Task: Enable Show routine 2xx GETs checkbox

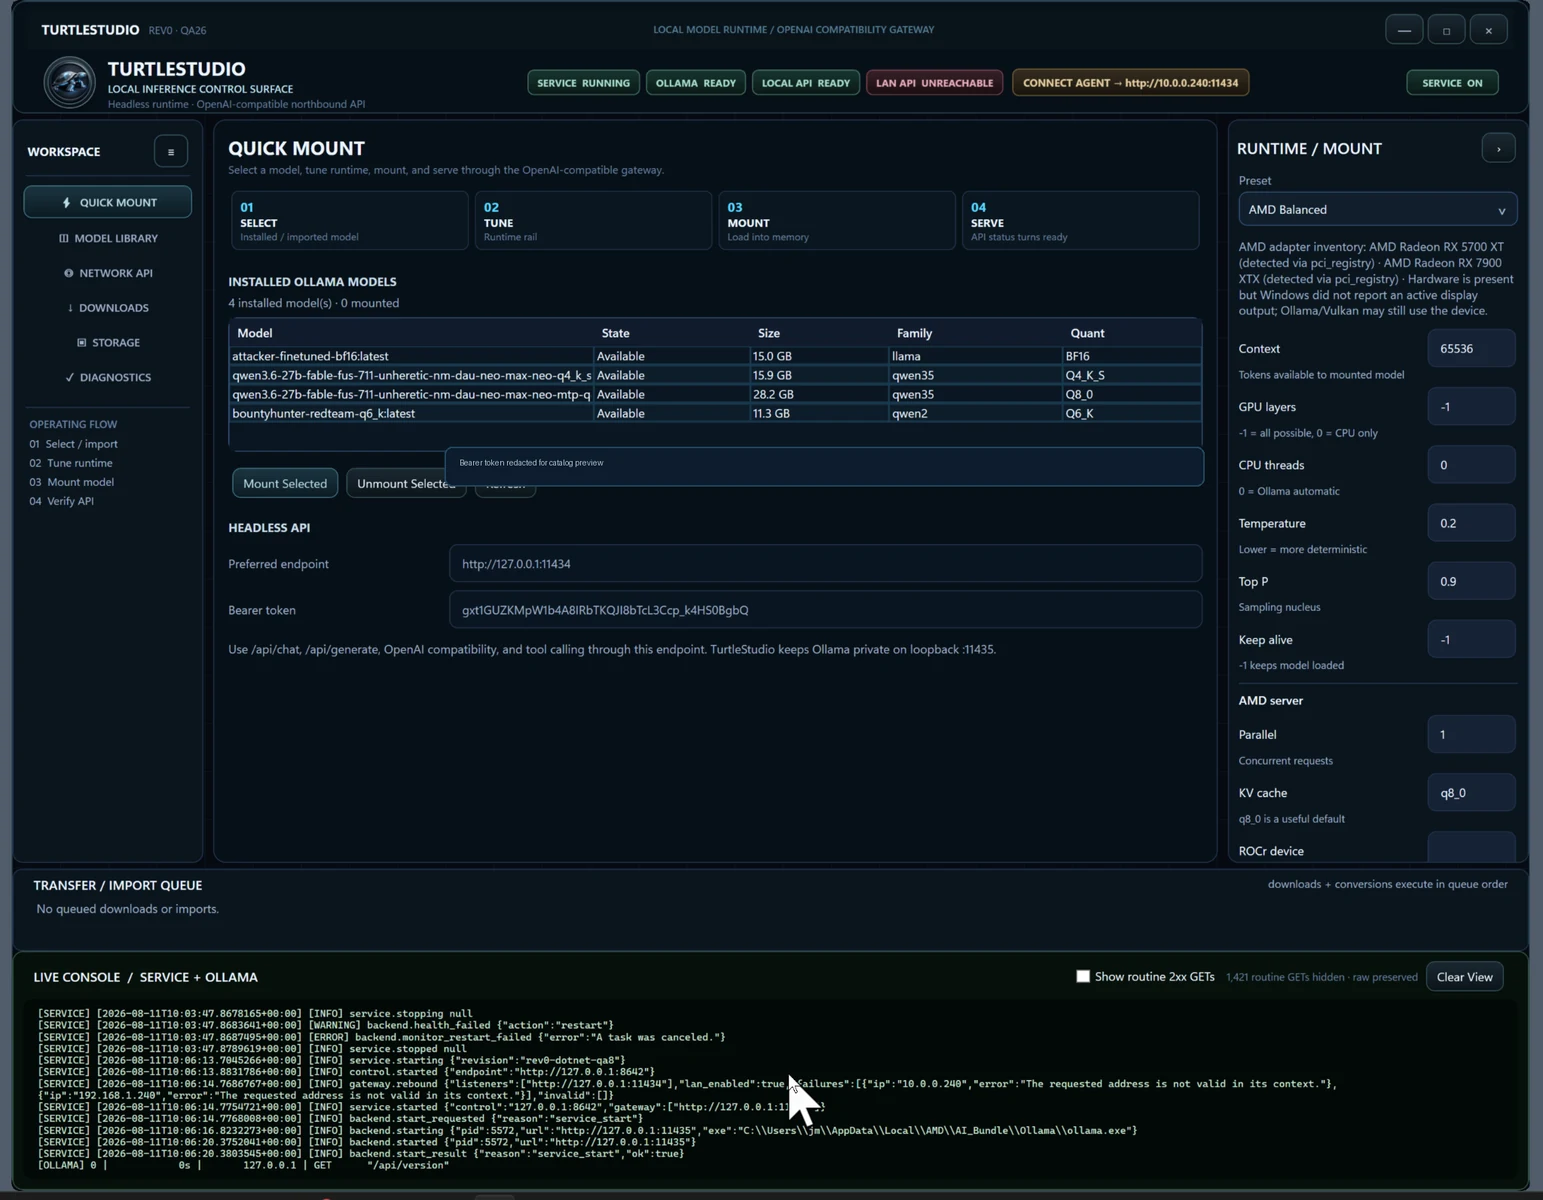Action: 1083,976
